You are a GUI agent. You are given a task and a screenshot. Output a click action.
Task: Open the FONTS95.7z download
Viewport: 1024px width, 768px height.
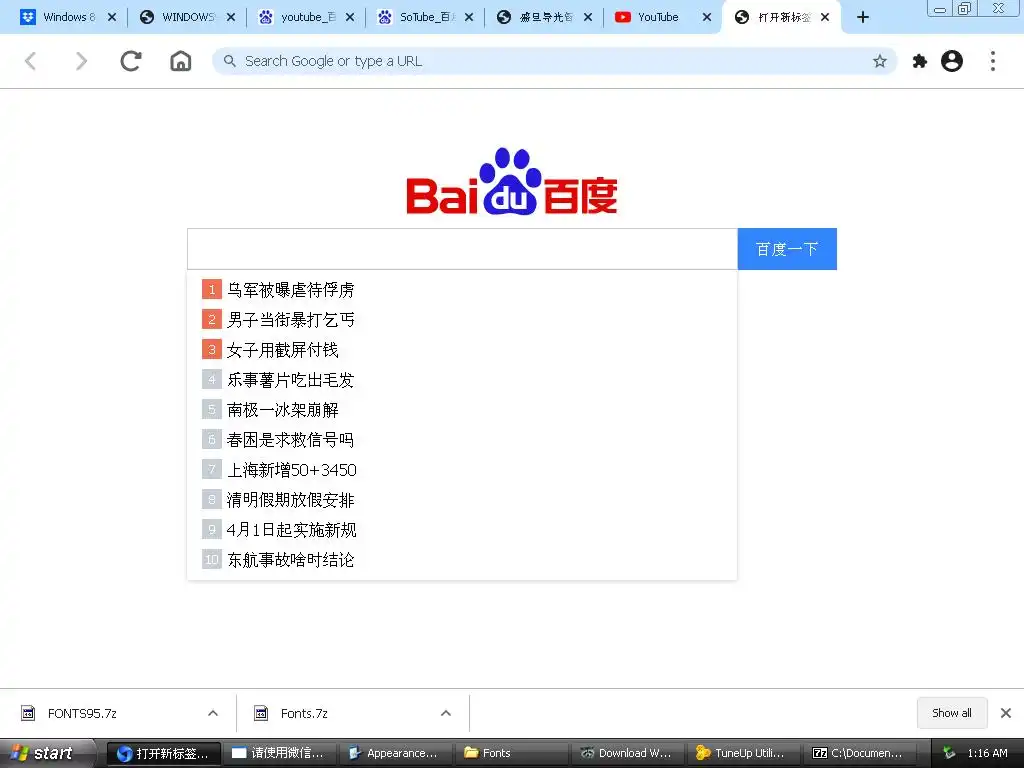tap(82, 713)
